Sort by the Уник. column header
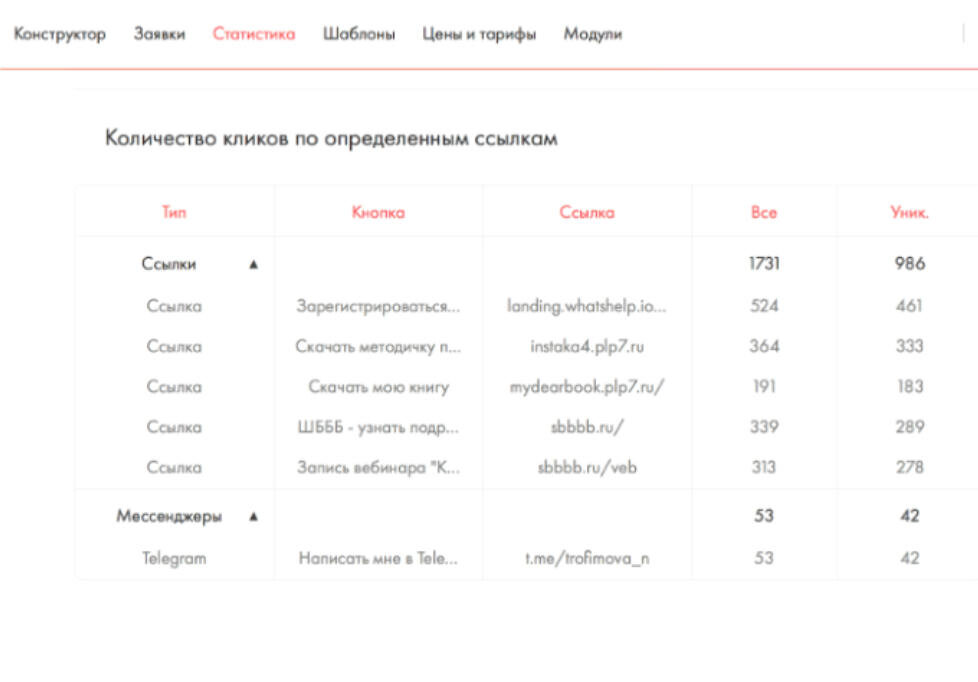Viewport: 978px width, 682px height. (909, 211)
